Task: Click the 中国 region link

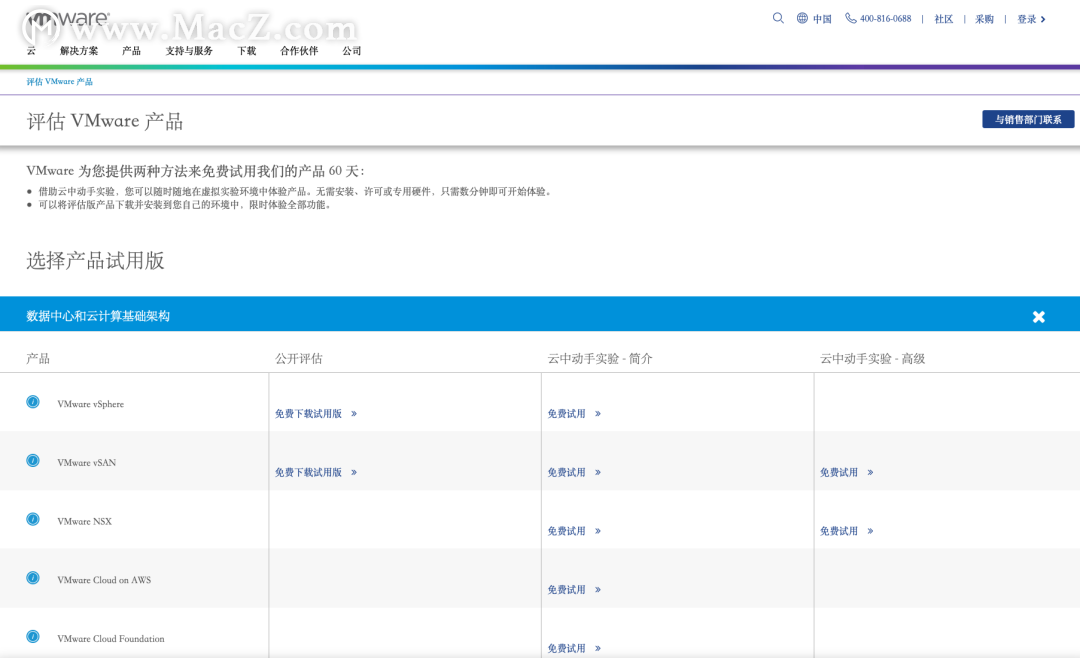Action: pos(822,19)
